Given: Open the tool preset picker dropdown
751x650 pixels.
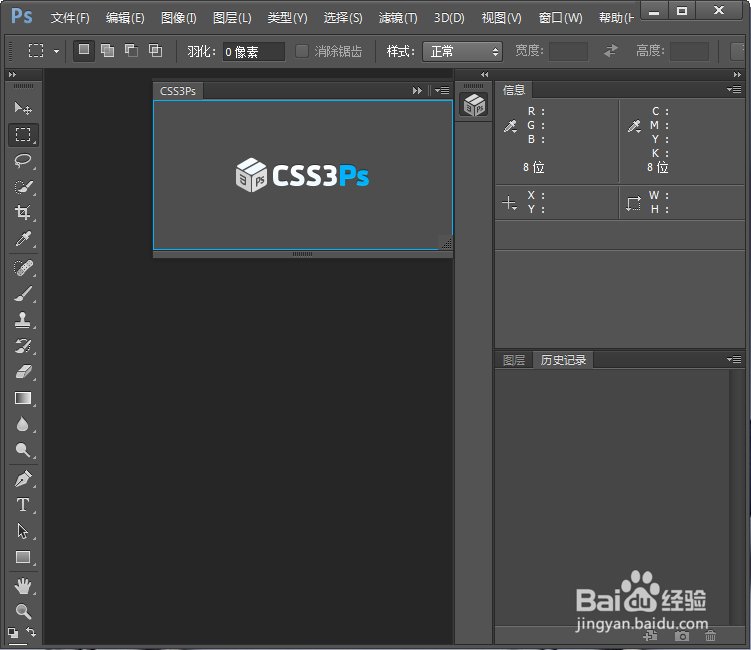Looking at the screenshot, I should [x=57, y=51].
